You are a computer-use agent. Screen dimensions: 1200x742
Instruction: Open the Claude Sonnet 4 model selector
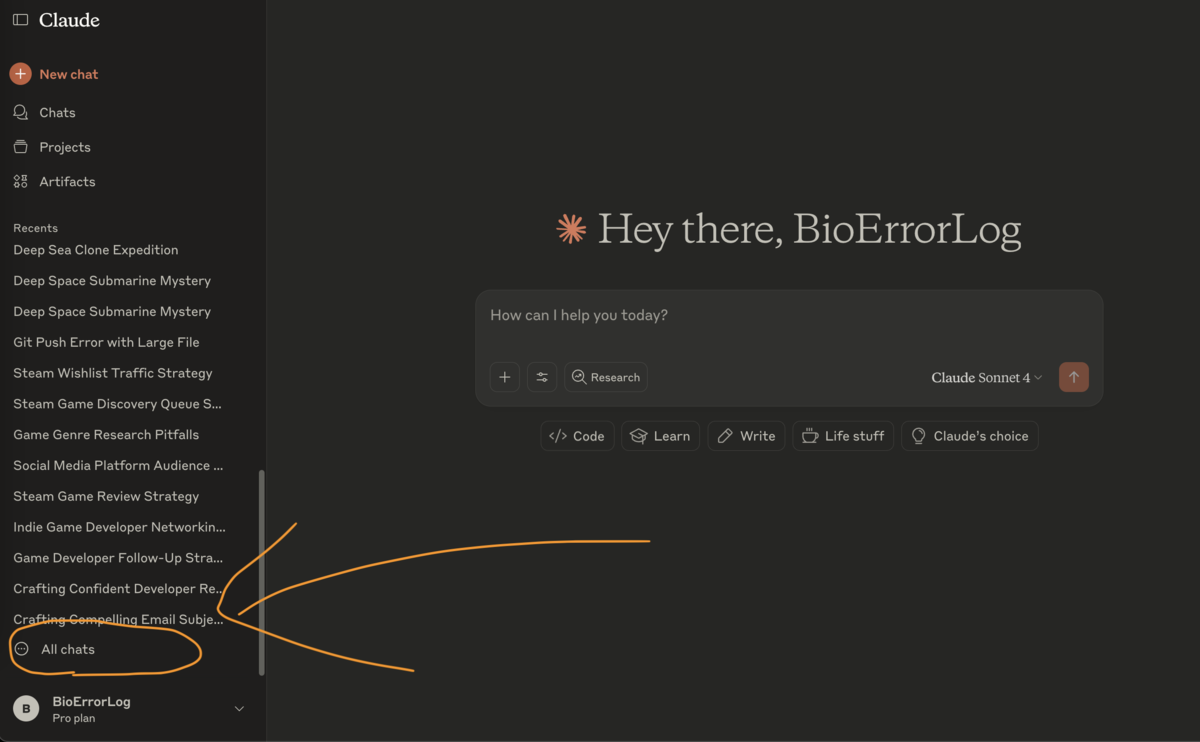click(985, 377)
